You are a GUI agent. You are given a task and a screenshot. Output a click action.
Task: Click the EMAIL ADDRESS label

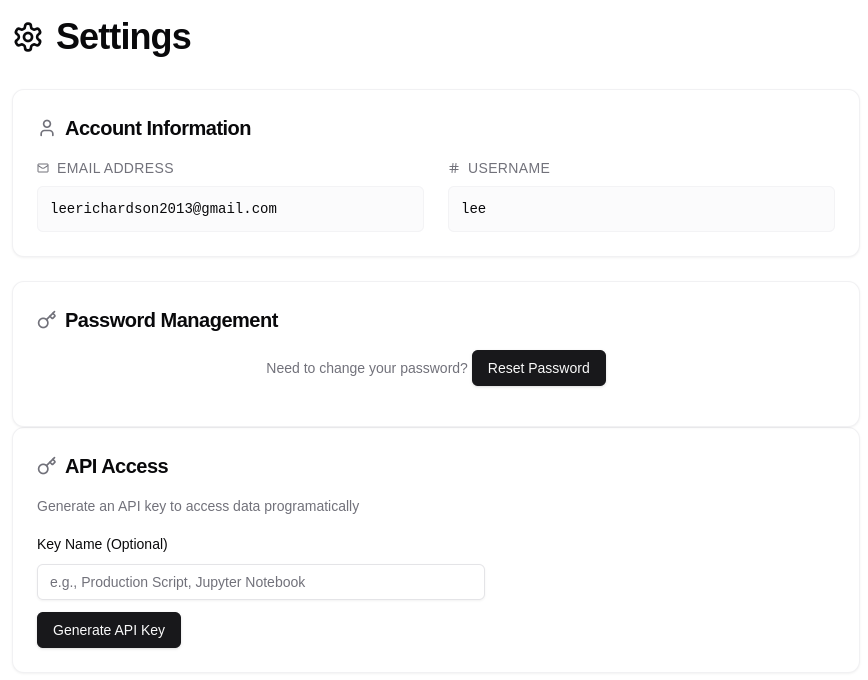coord(115,168)
